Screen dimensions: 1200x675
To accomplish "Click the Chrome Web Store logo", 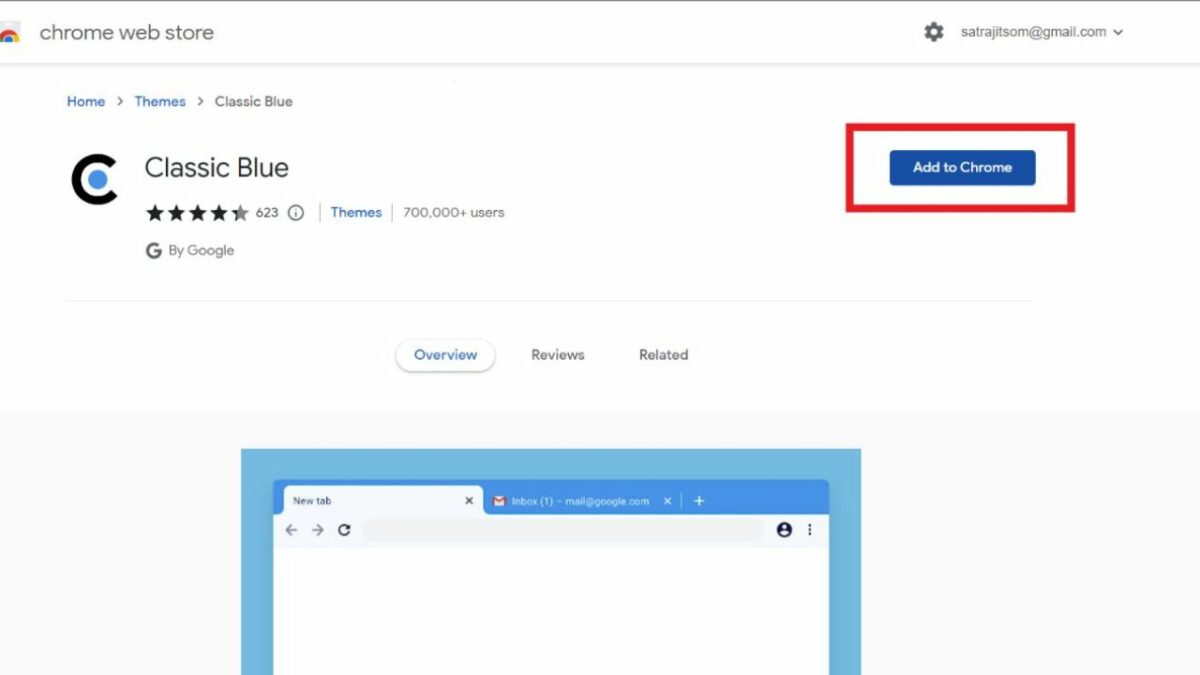I will tap(13, 32).
